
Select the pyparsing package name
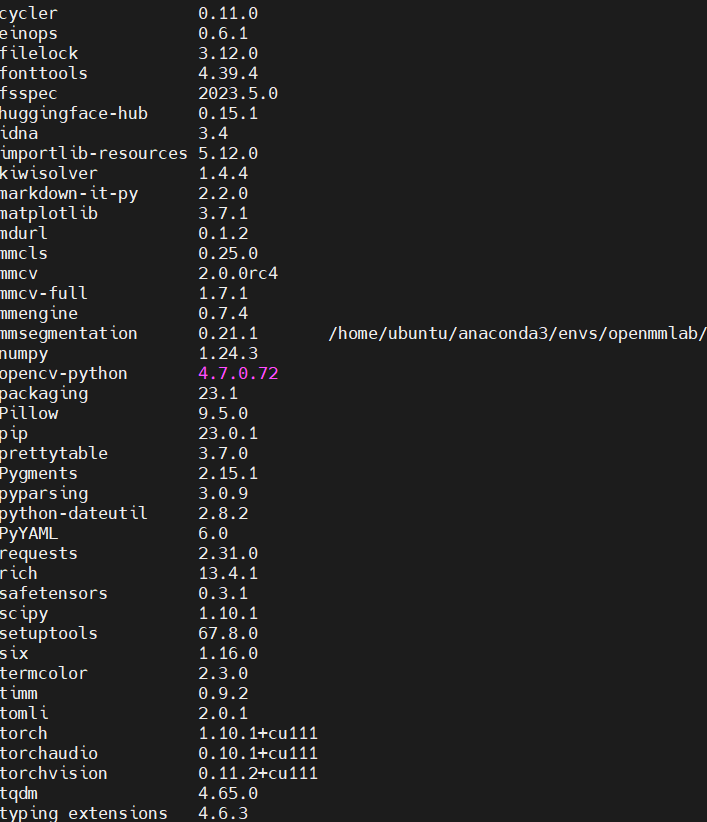coord(44,494)
